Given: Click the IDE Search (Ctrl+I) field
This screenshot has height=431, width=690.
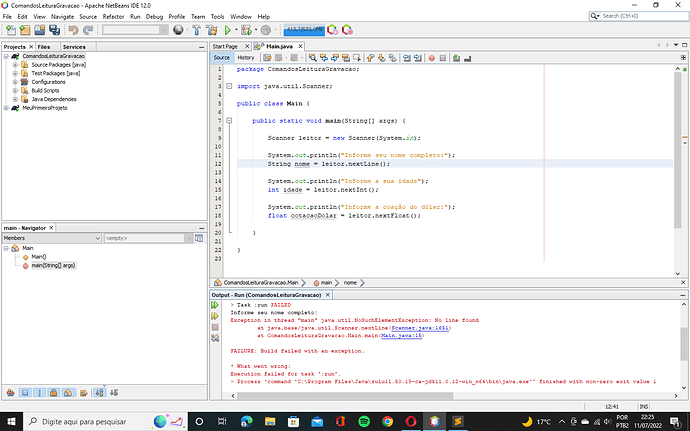Looking at the screenshot, I should [639, 16].
